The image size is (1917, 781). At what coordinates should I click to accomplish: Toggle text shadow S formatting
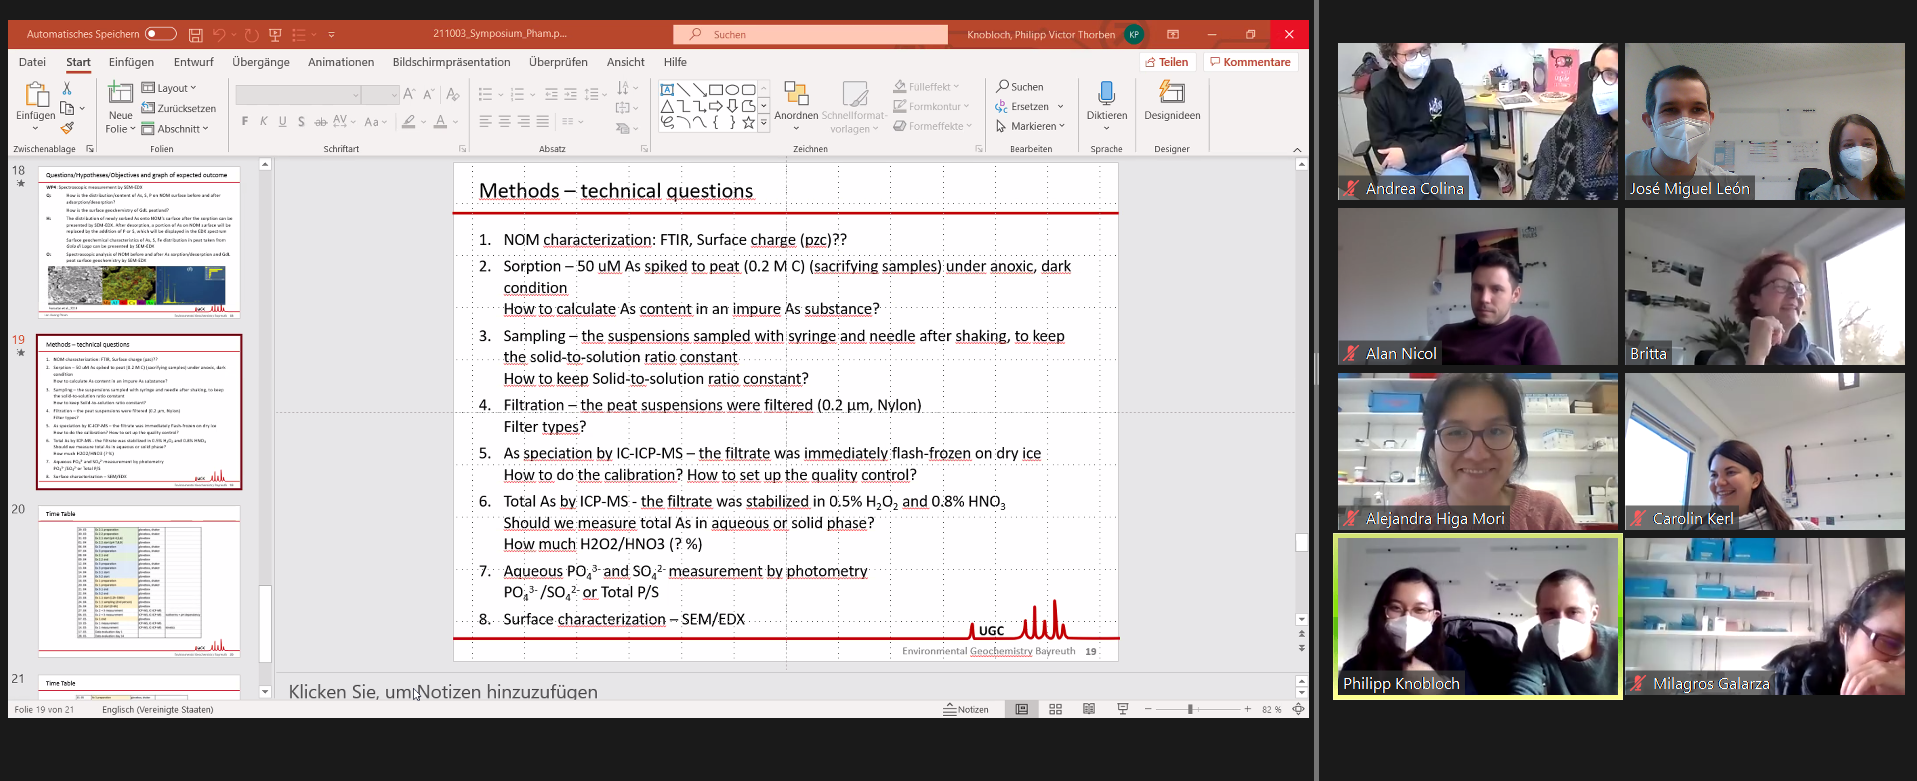pos(301,121)
